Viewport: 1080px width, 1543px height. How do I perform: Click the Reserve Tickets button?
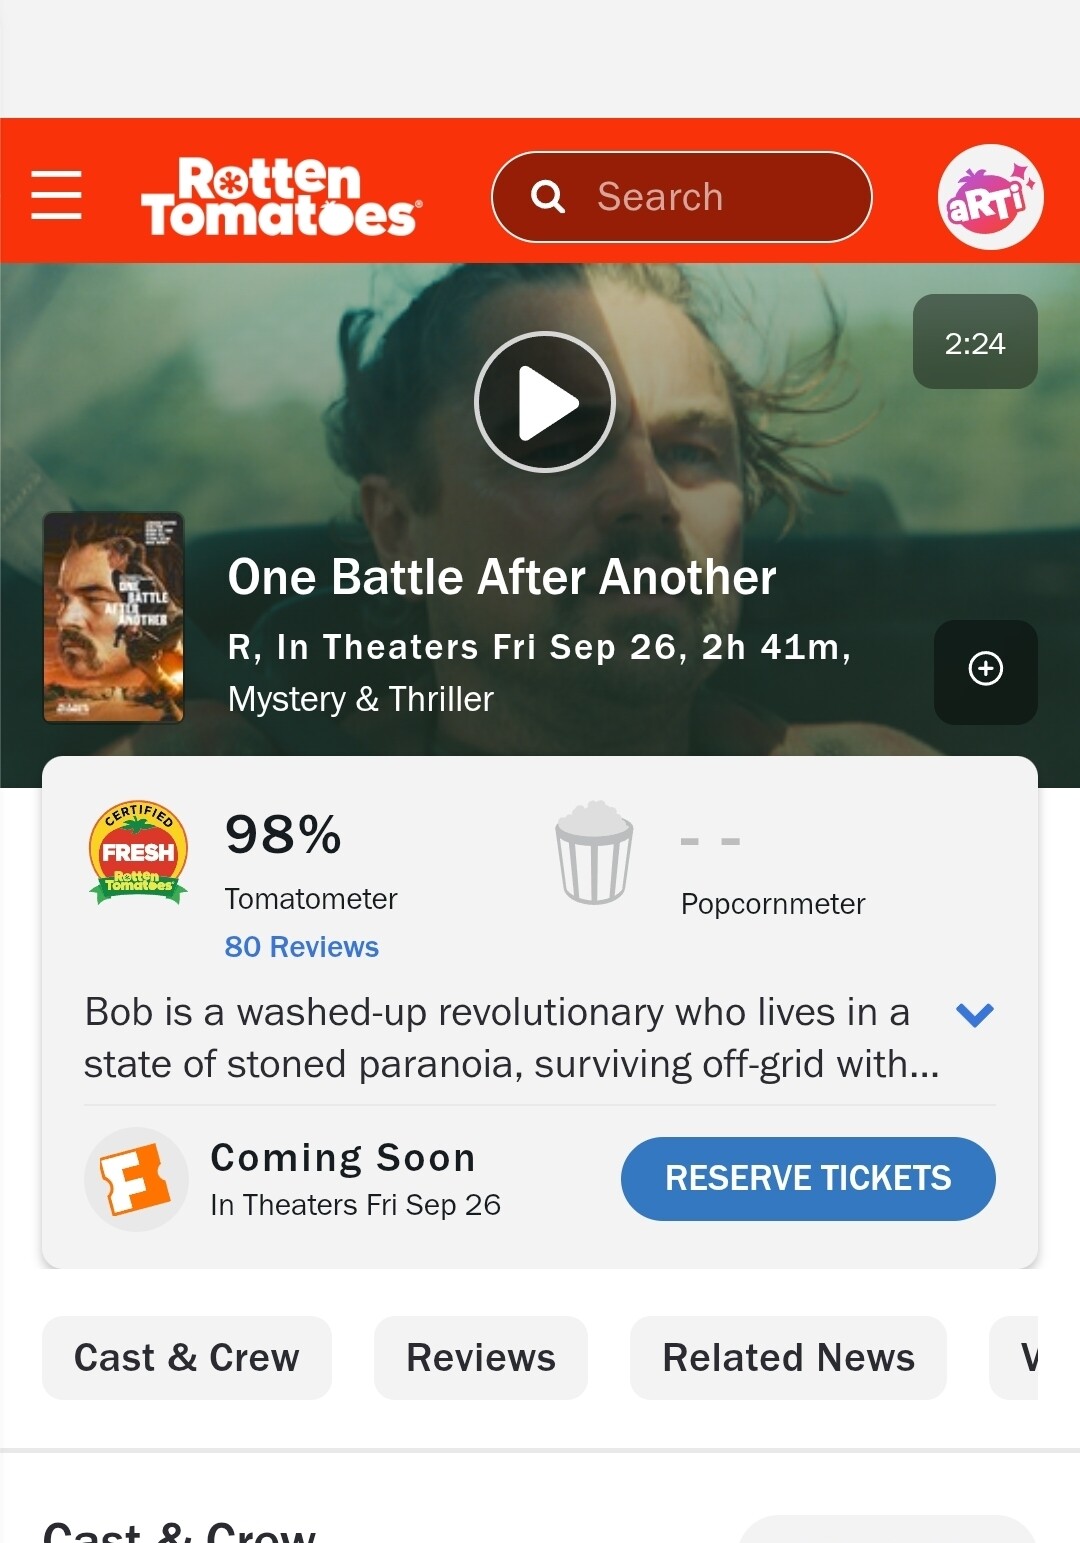pyautogui.click(x=808, y=1179)
